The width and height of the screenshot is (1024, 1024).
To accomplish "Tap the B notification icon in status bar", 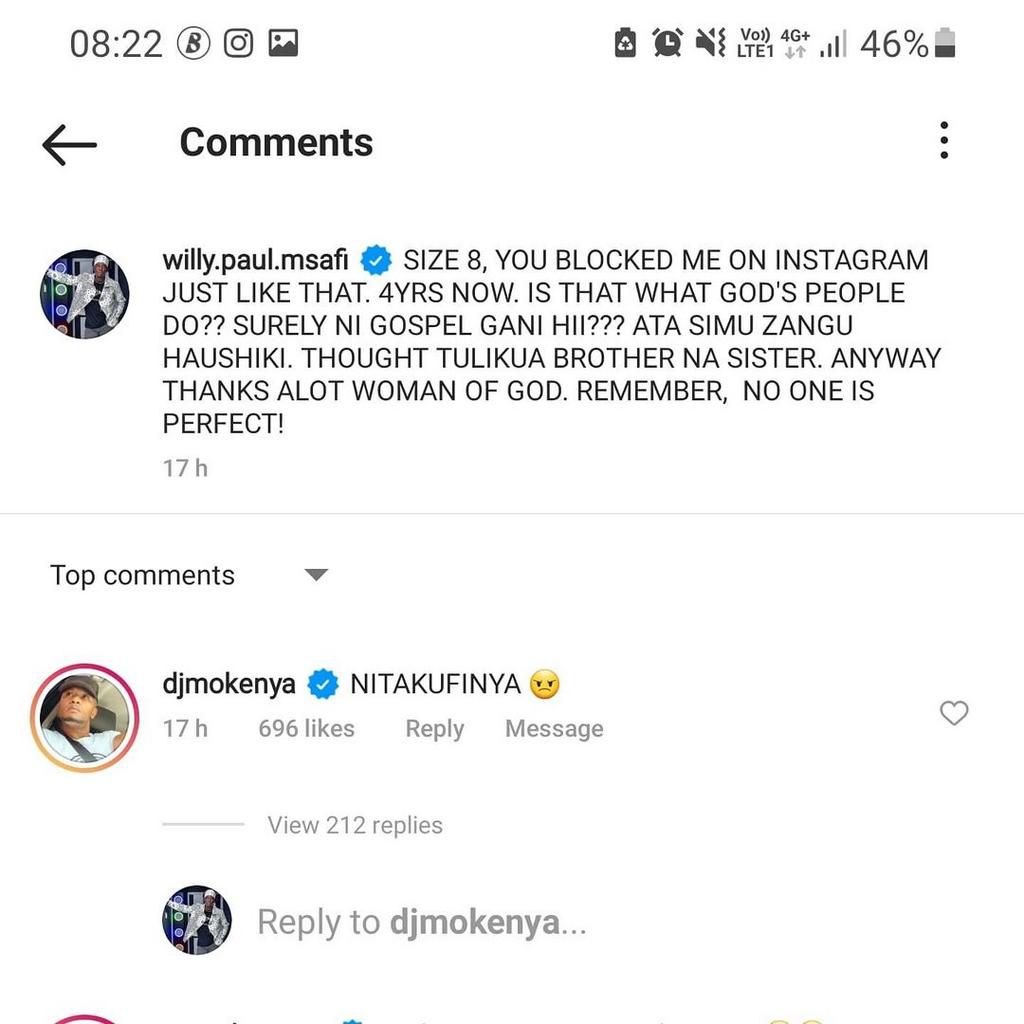I will [x=193, y=43].
